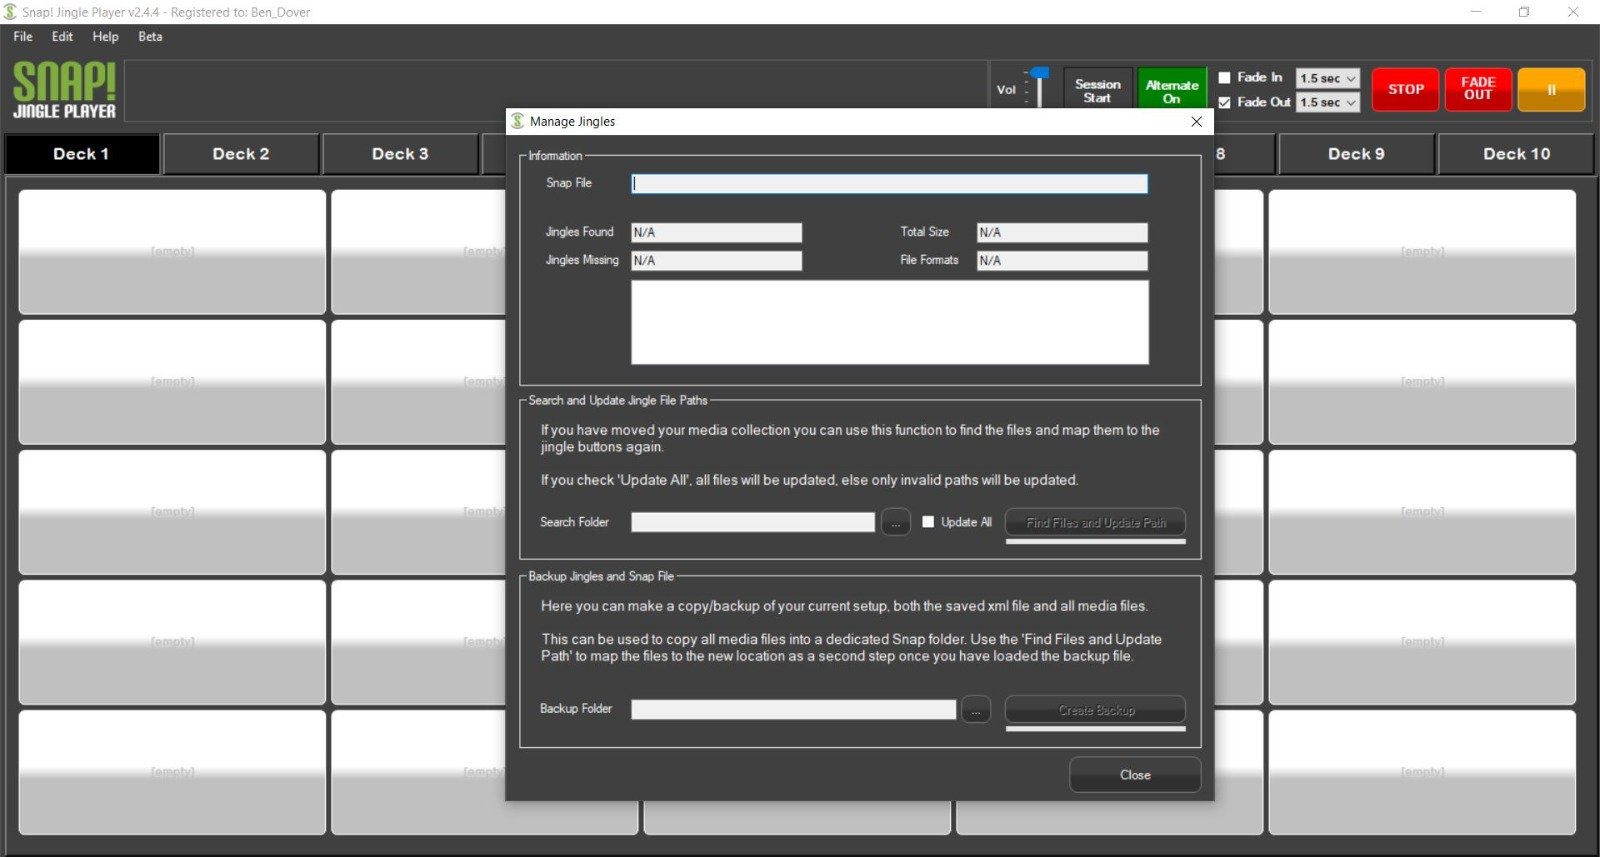The height and width of the screenshot is (857, 1600).
Task: Browse for Backup Folder with ellipsis button
Action: pos(976,709)
